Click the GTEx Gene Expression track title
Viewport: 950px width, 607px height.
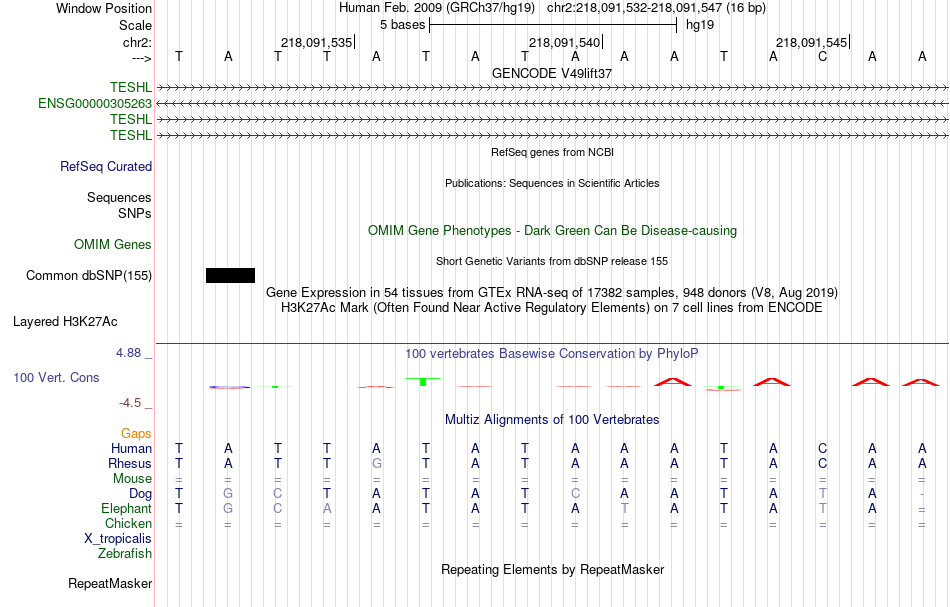point(552,293)
